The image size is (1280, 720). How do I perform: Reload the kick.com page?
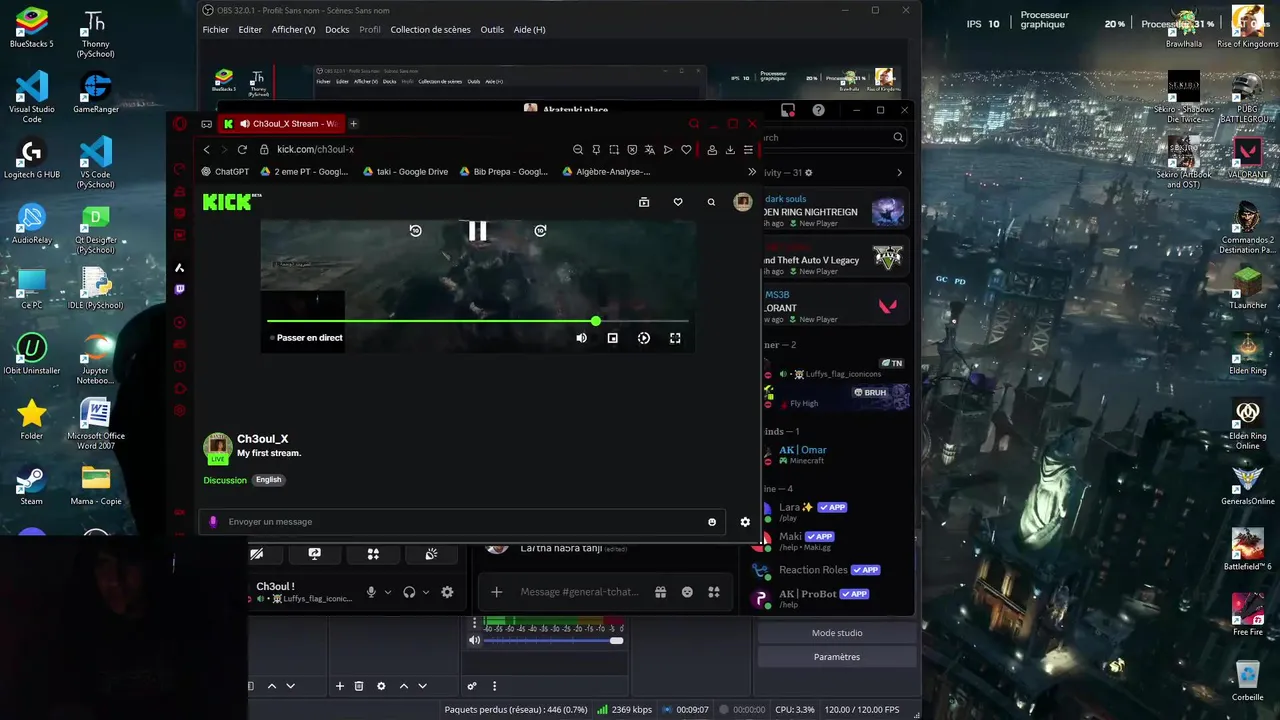coord(242,150)
